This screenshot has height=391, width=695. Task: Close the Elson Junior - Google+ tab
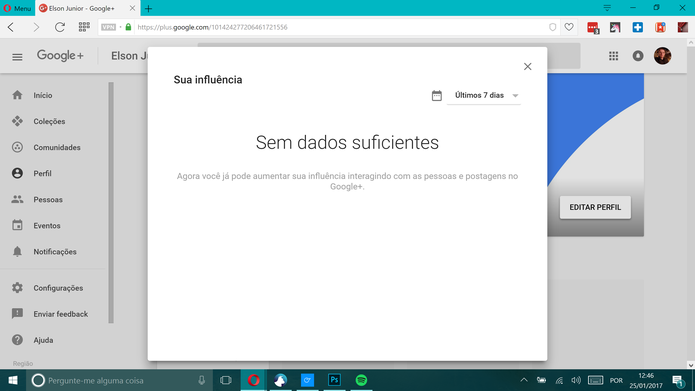pyautogui.click(x=132, y=8)
